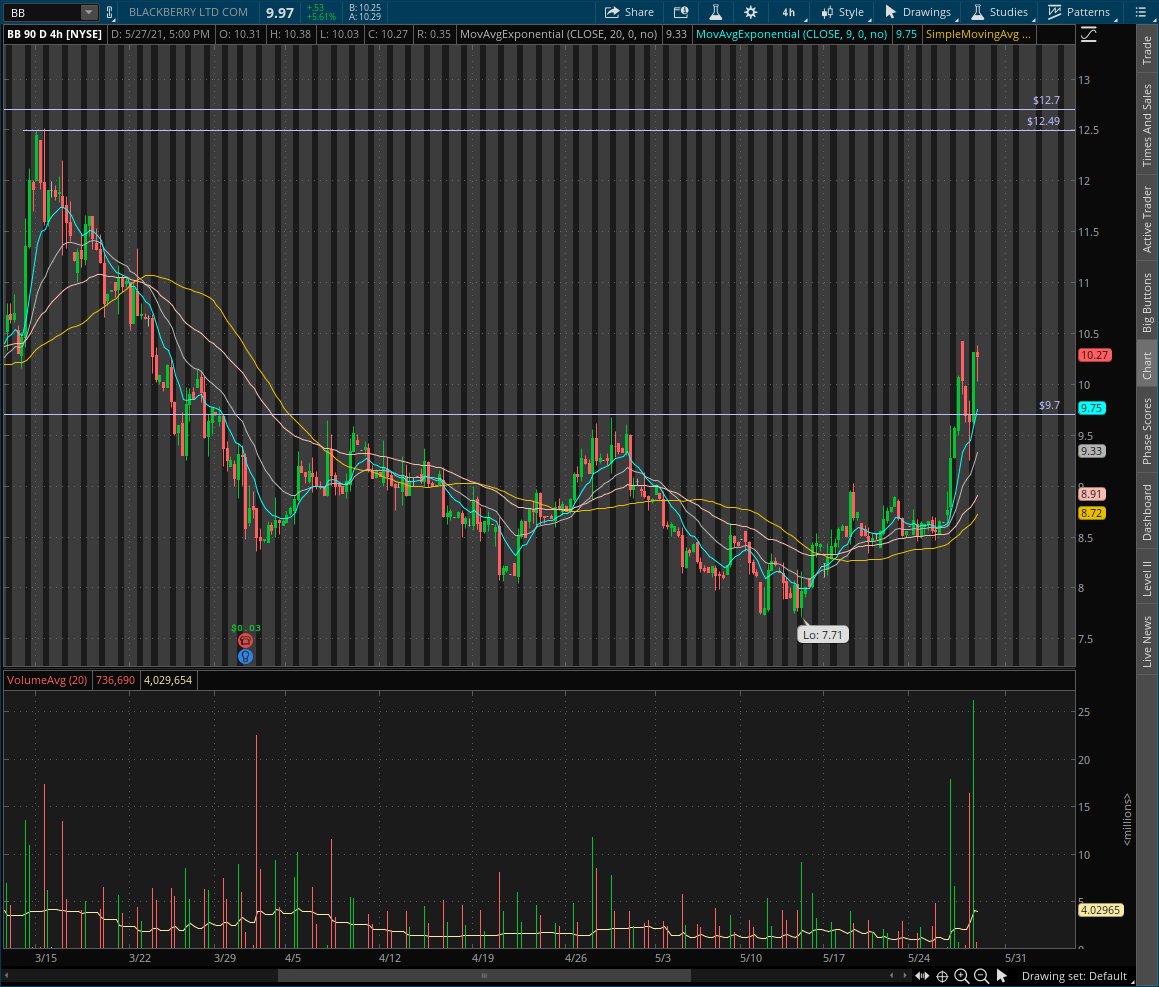Click the BB 90 D 4h [NYSE] chart label
Screen dimensions: 1159x987
point(55,34)
